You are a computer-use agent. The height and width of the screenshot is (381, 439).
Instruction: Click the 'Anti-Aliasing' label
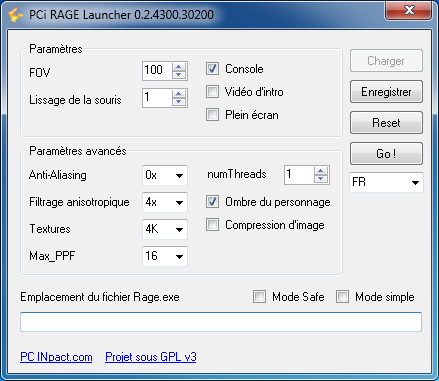(x=58, y=175)
